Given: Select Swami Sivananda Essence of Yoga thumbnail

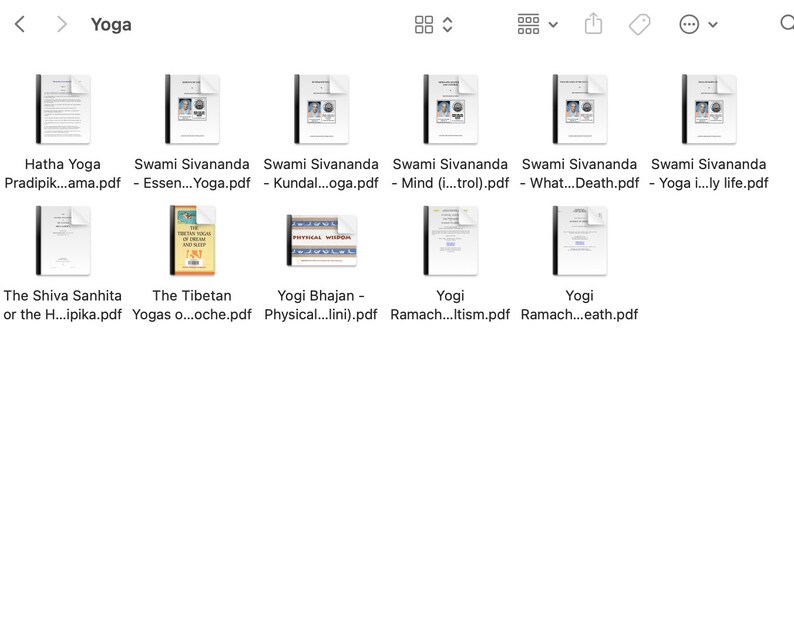Looking at the screenshot, I should coord(192,109).
